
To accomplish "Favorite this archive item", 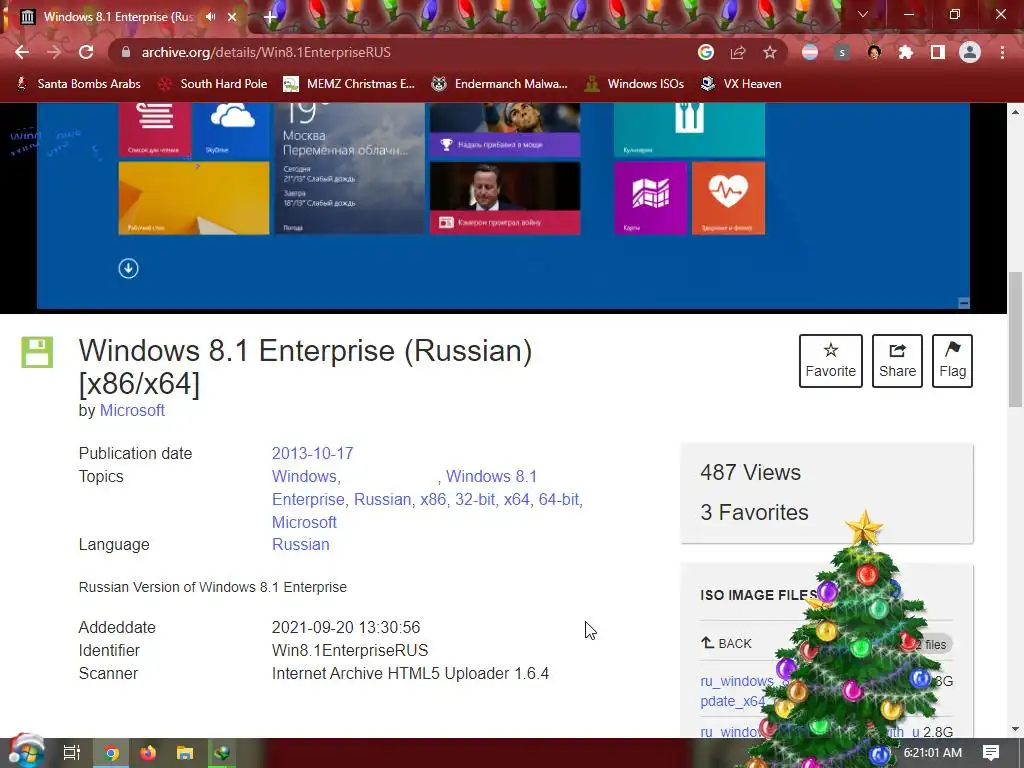I will click(831, 360).
